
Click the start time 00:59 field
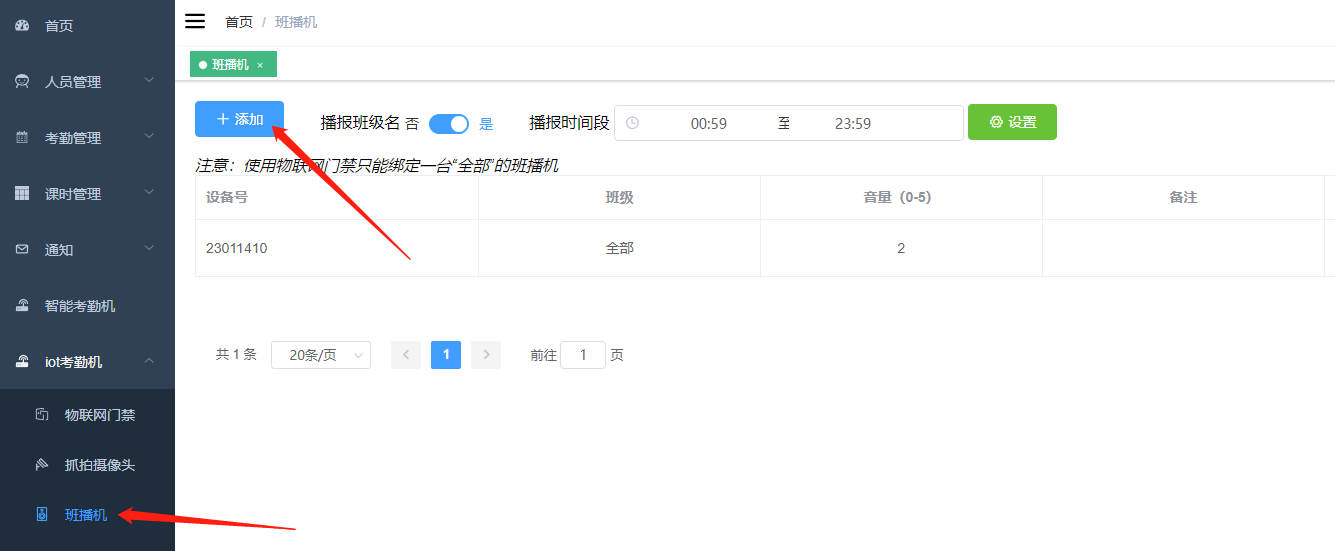(x=709, y=124)
